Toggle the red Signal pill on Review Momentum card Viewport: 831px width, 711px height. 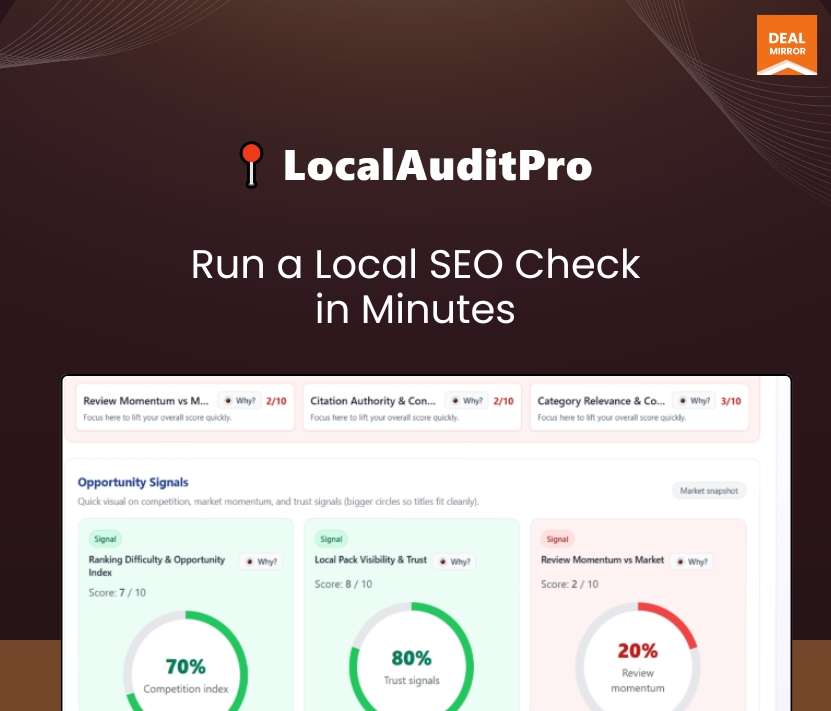[557, 538]
